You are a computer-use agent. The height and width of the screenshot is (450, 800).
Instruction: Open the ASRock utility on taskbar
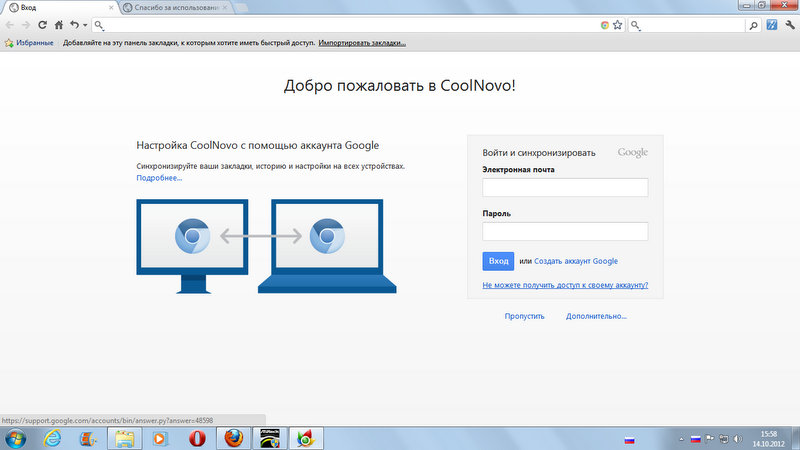pos(269,438)
